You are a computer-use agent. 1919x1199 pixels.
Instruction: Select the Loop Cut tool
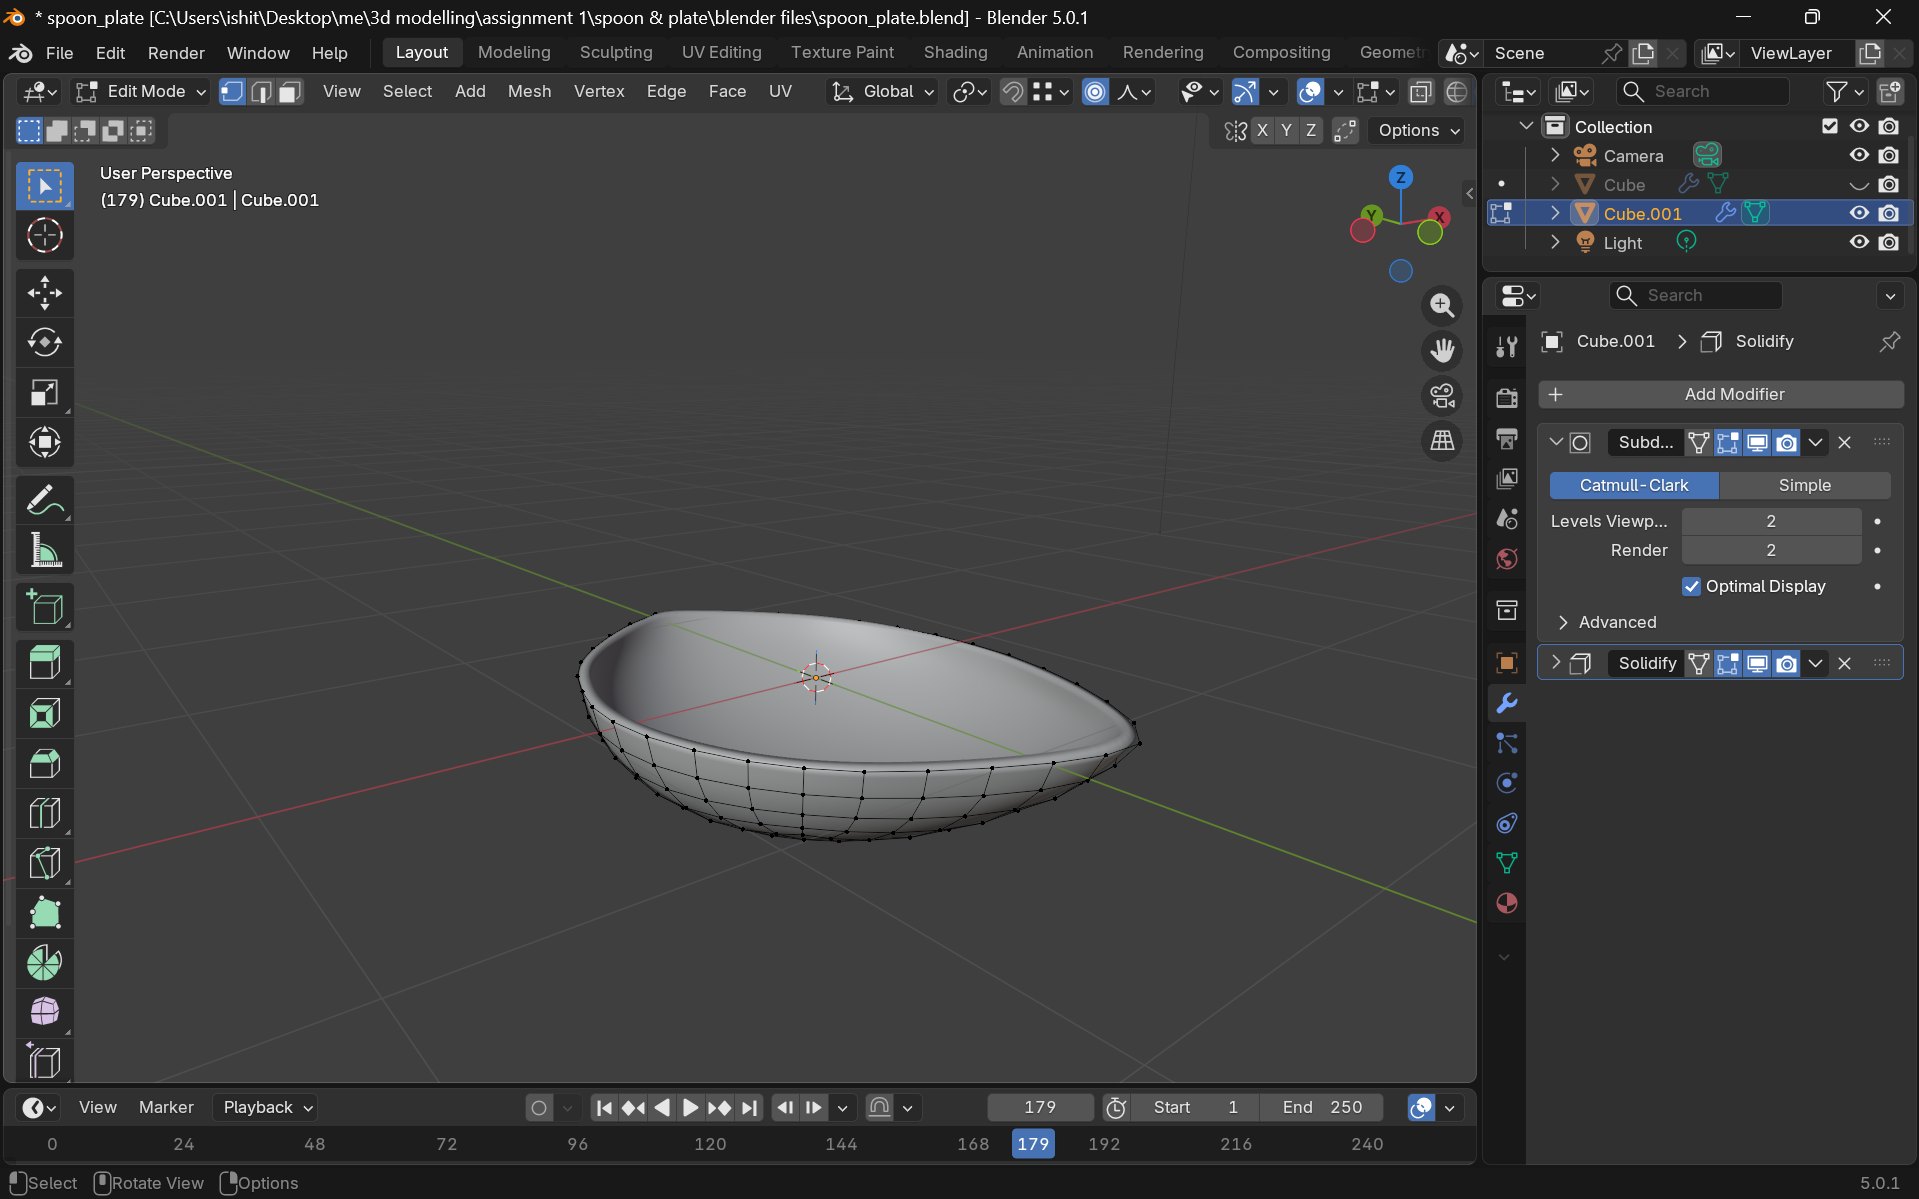tap(45, 813)
